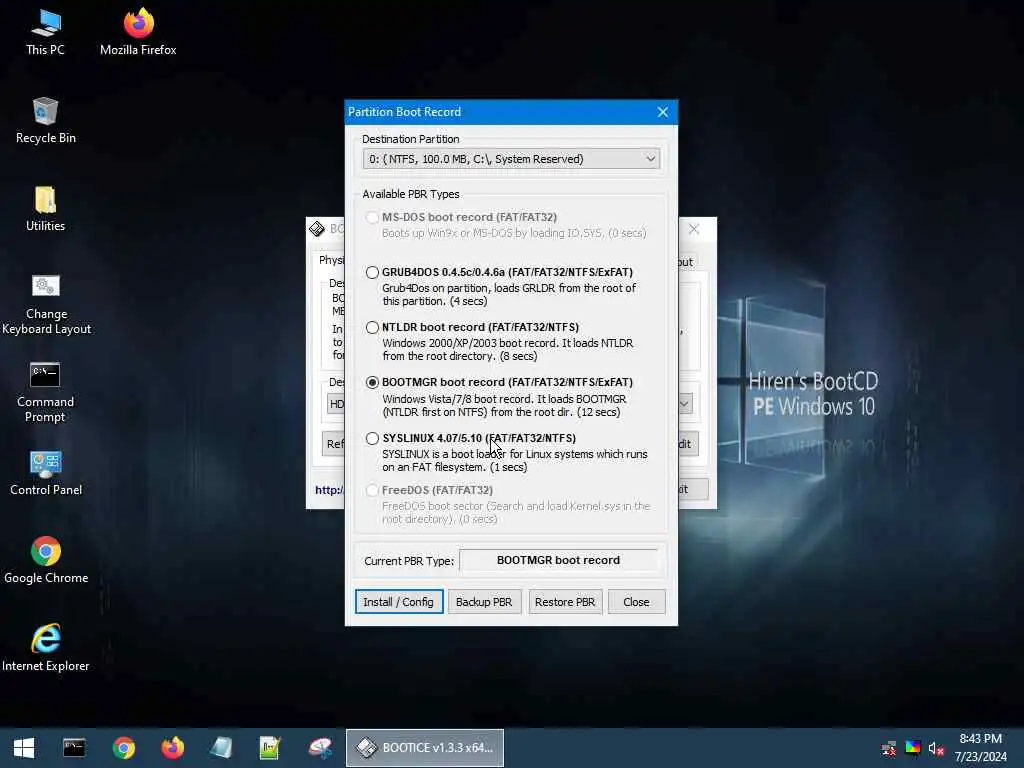The height and width of the screenshot is (768, 1024).
Task: Open Internet Explorer desktop icon
Action: 46,648
